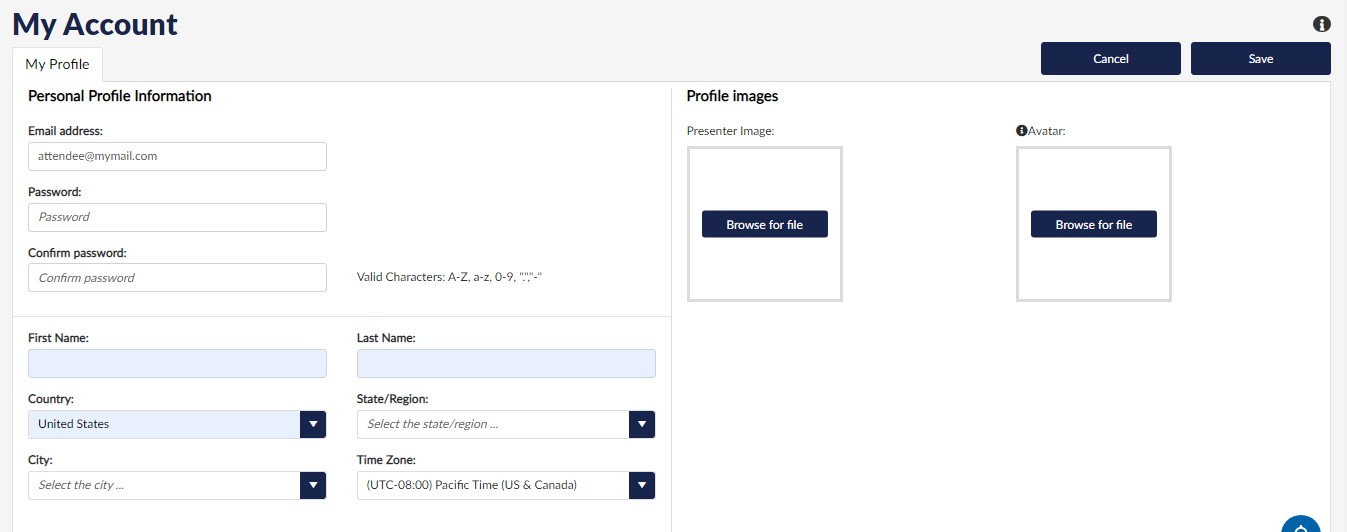
Task: Click the empty area of the Presenter Image frame
Action: pos(764,178)
